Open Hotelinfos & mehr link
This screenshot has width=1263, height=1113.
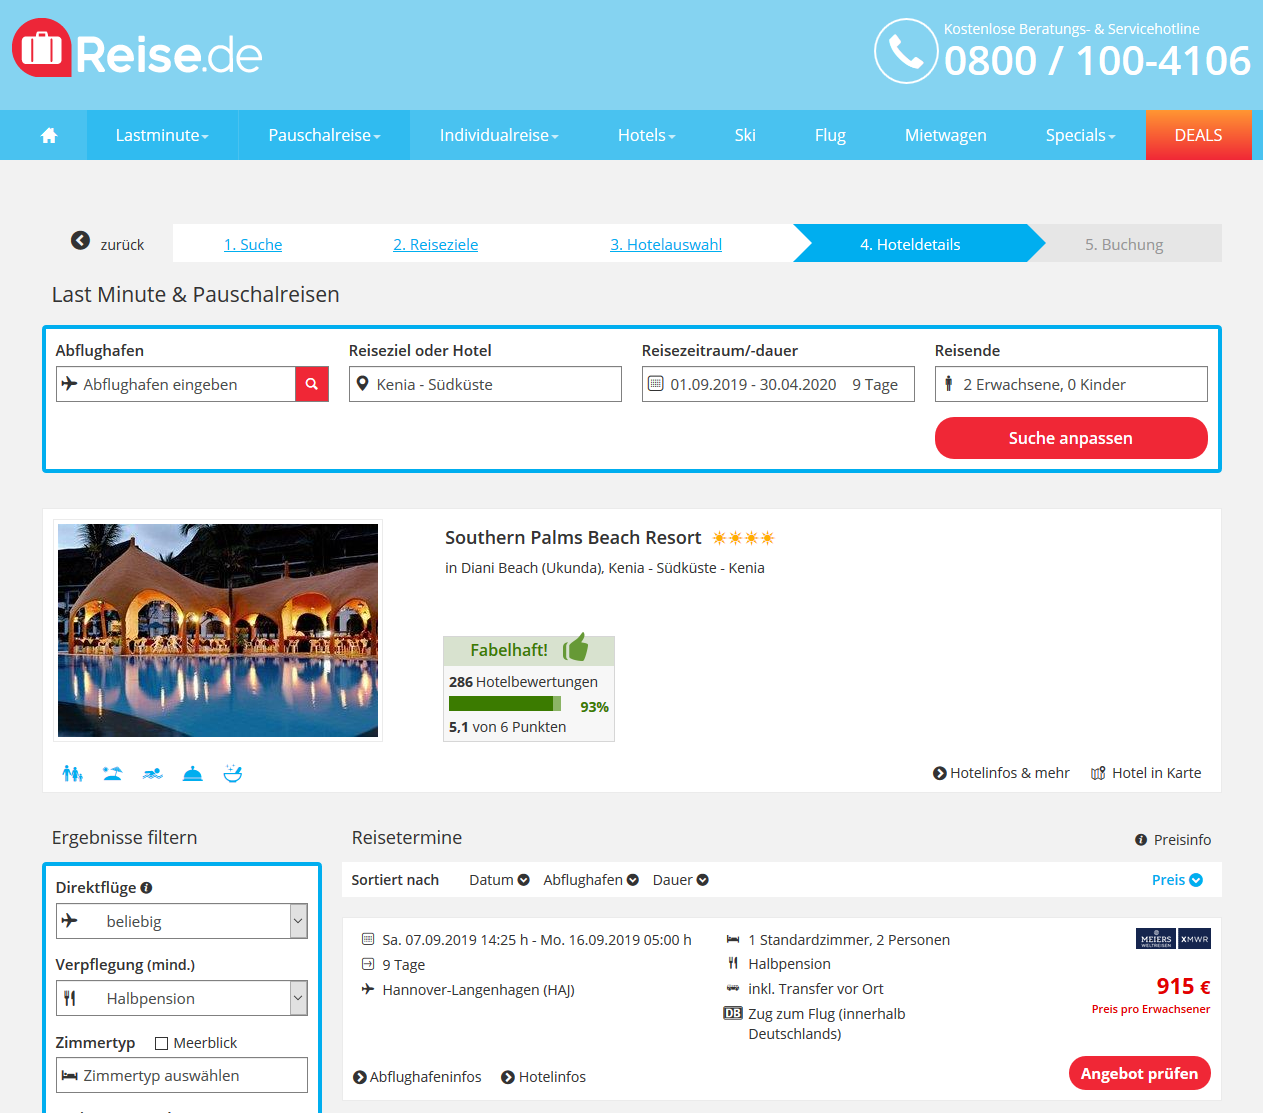pos(1001,773)
